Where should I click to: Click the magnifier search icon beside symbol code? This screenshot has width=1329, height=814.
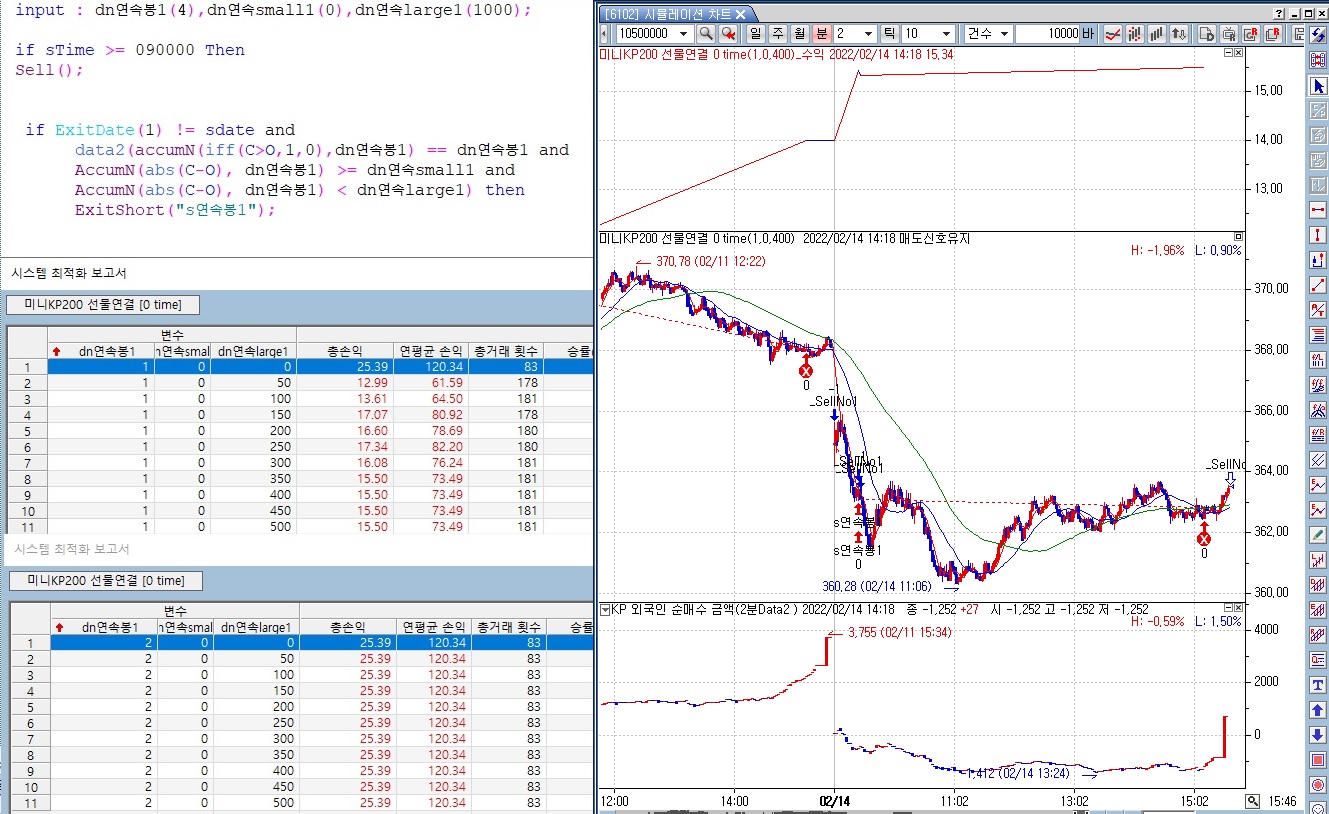(x=706, y=34)
